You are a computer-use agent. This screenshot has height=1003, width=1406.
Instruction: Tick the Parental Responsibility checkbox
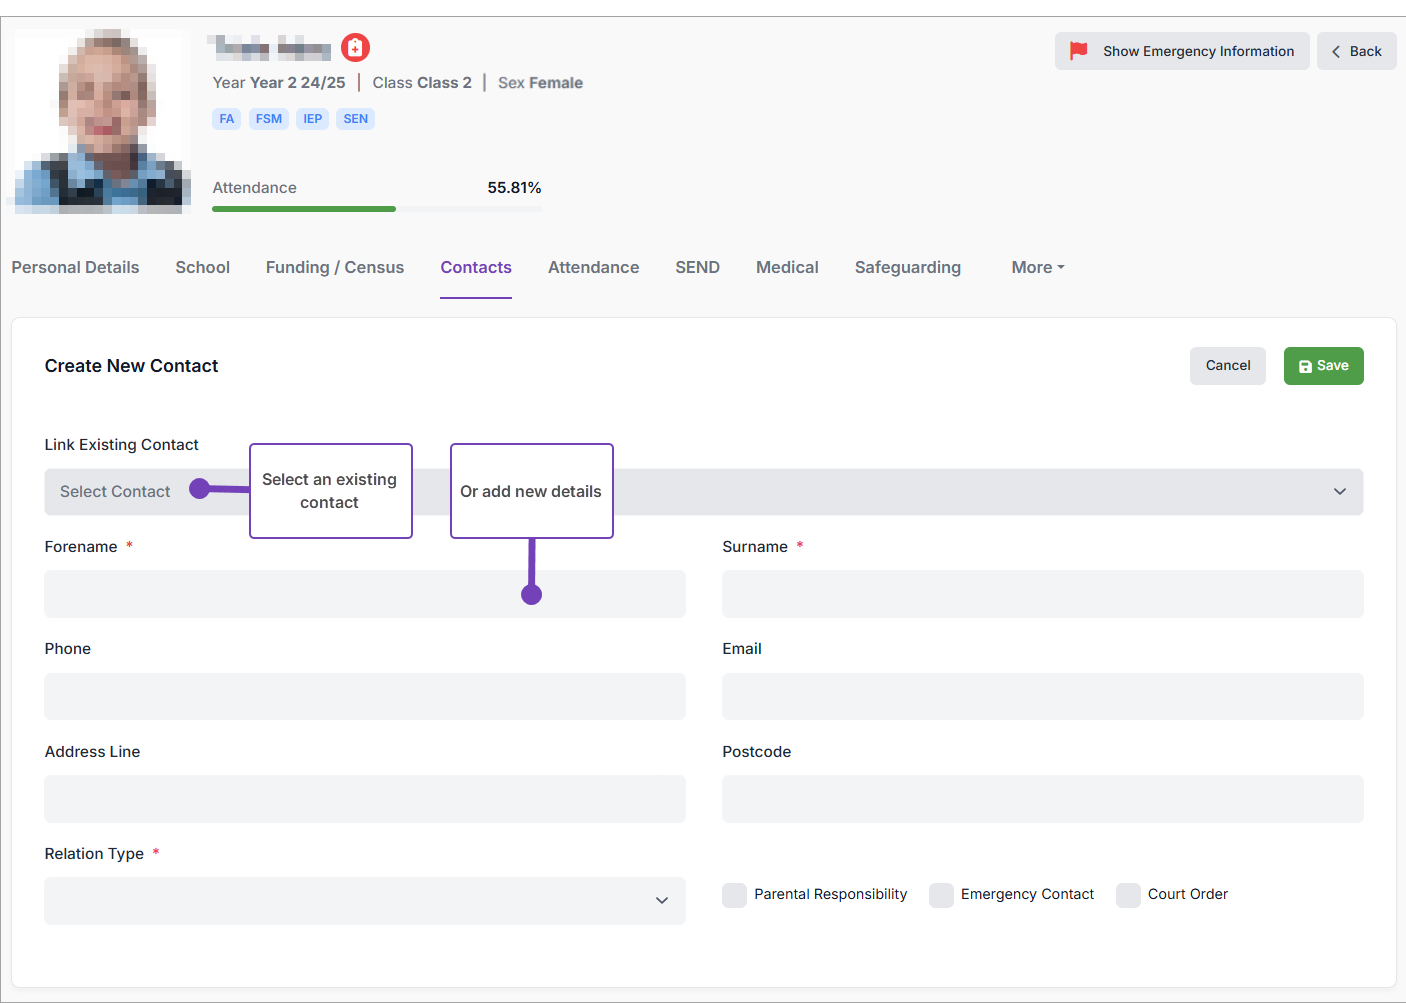735,895
